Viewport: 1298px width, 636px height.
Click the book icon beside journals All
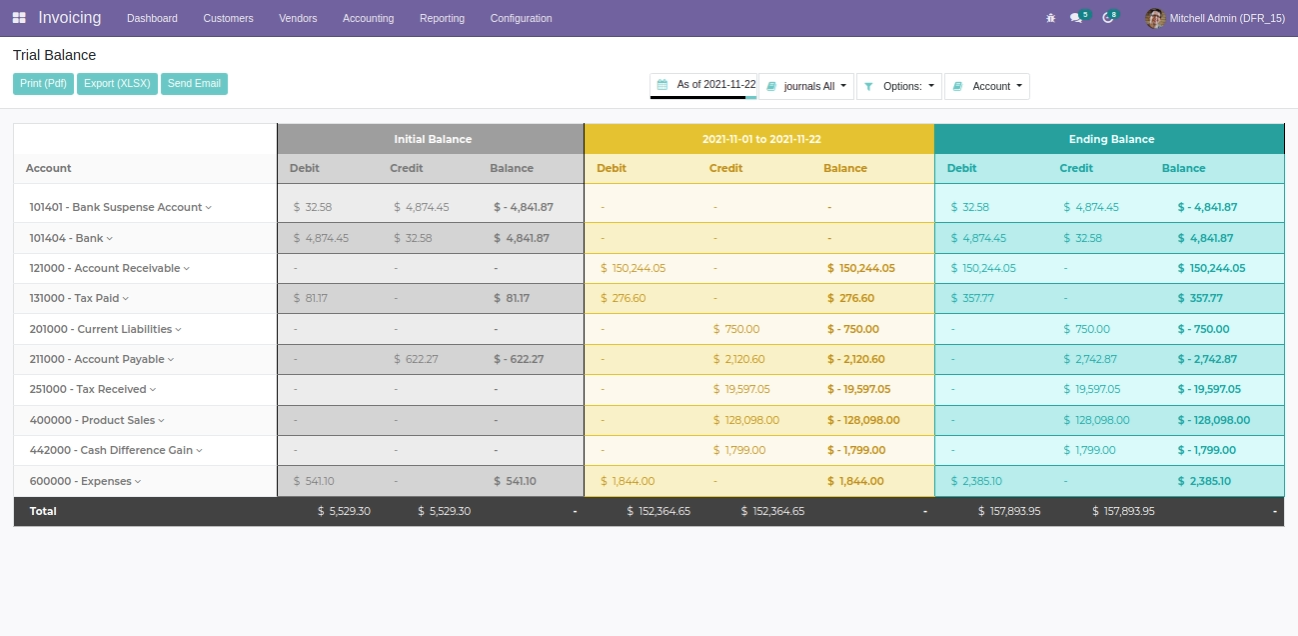[770, 87]
